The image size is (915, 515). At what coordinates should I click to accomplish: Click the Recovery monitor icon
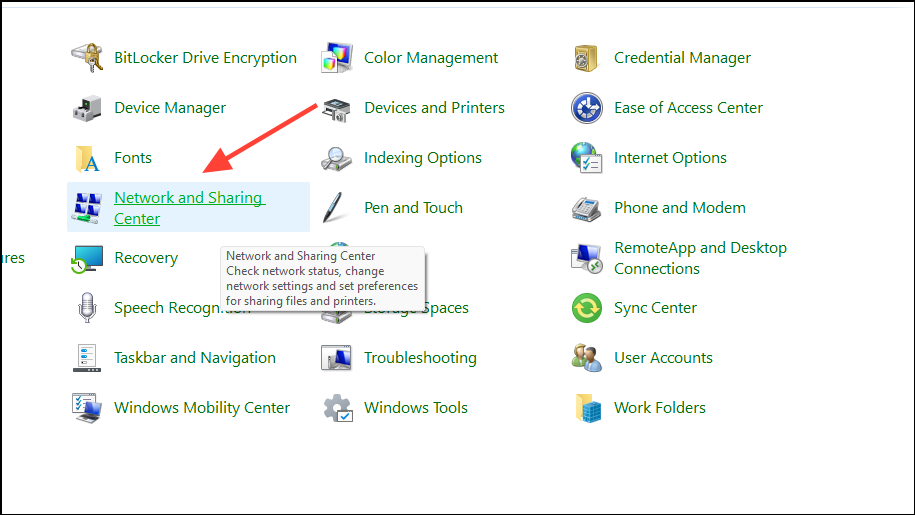tap(87, 258)
